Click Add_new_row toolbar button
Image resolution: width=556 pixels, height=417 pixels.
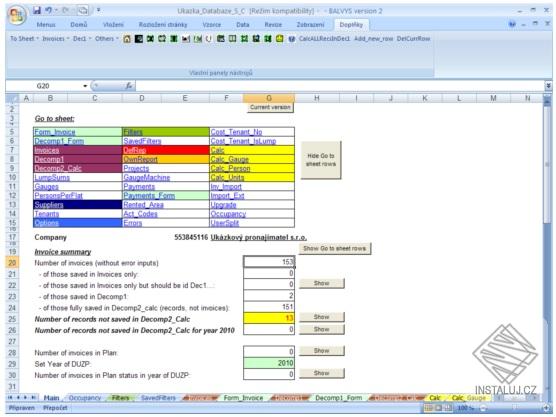pyautogui.click(x=373, y=39)
